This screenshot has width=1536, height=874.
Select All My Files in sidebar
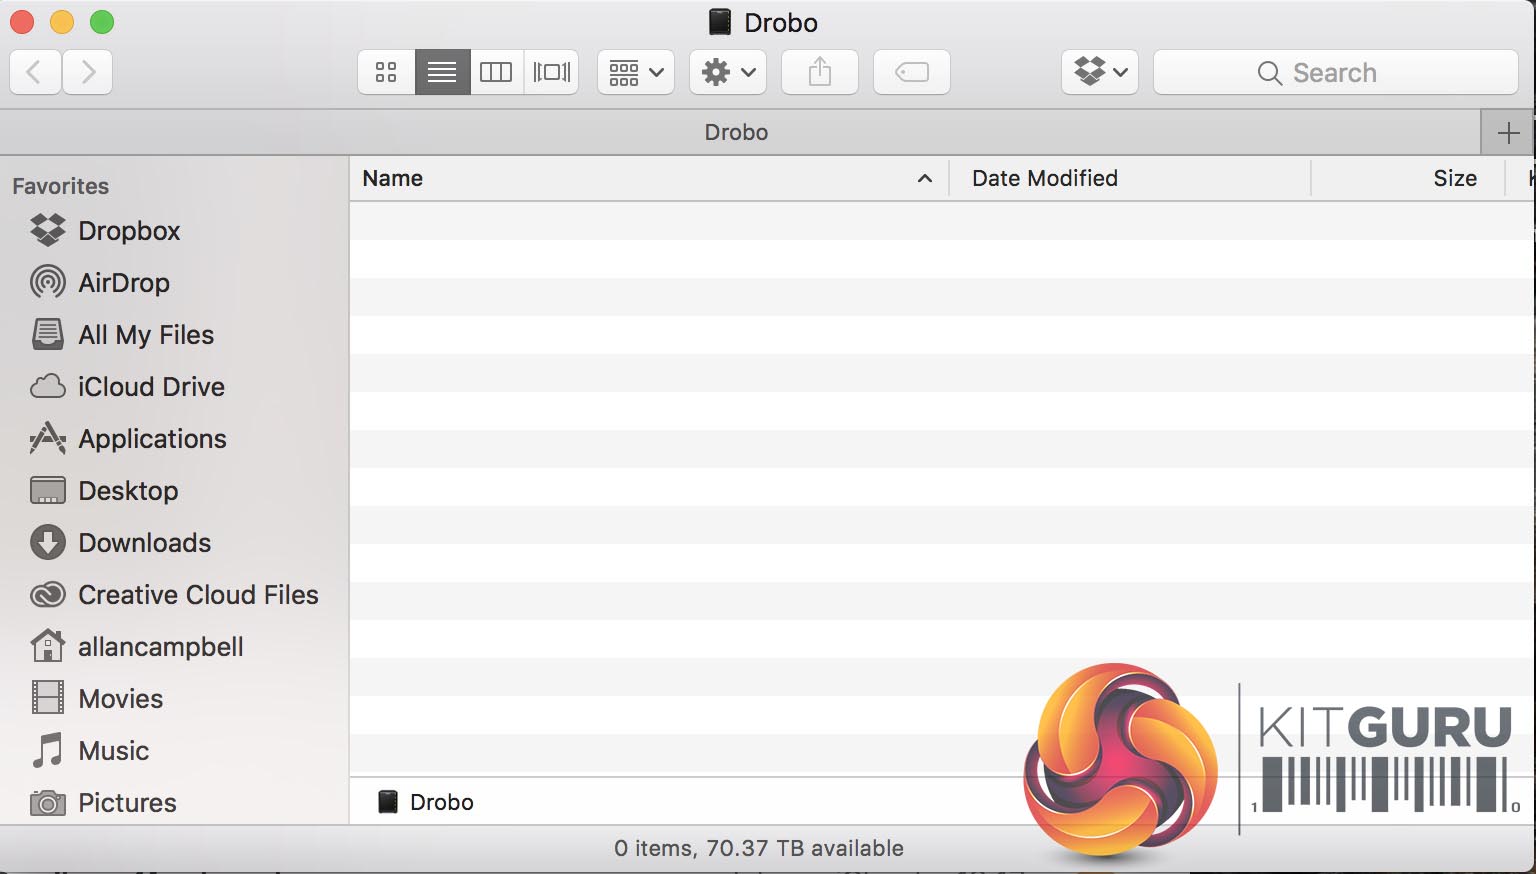point(146,335)
